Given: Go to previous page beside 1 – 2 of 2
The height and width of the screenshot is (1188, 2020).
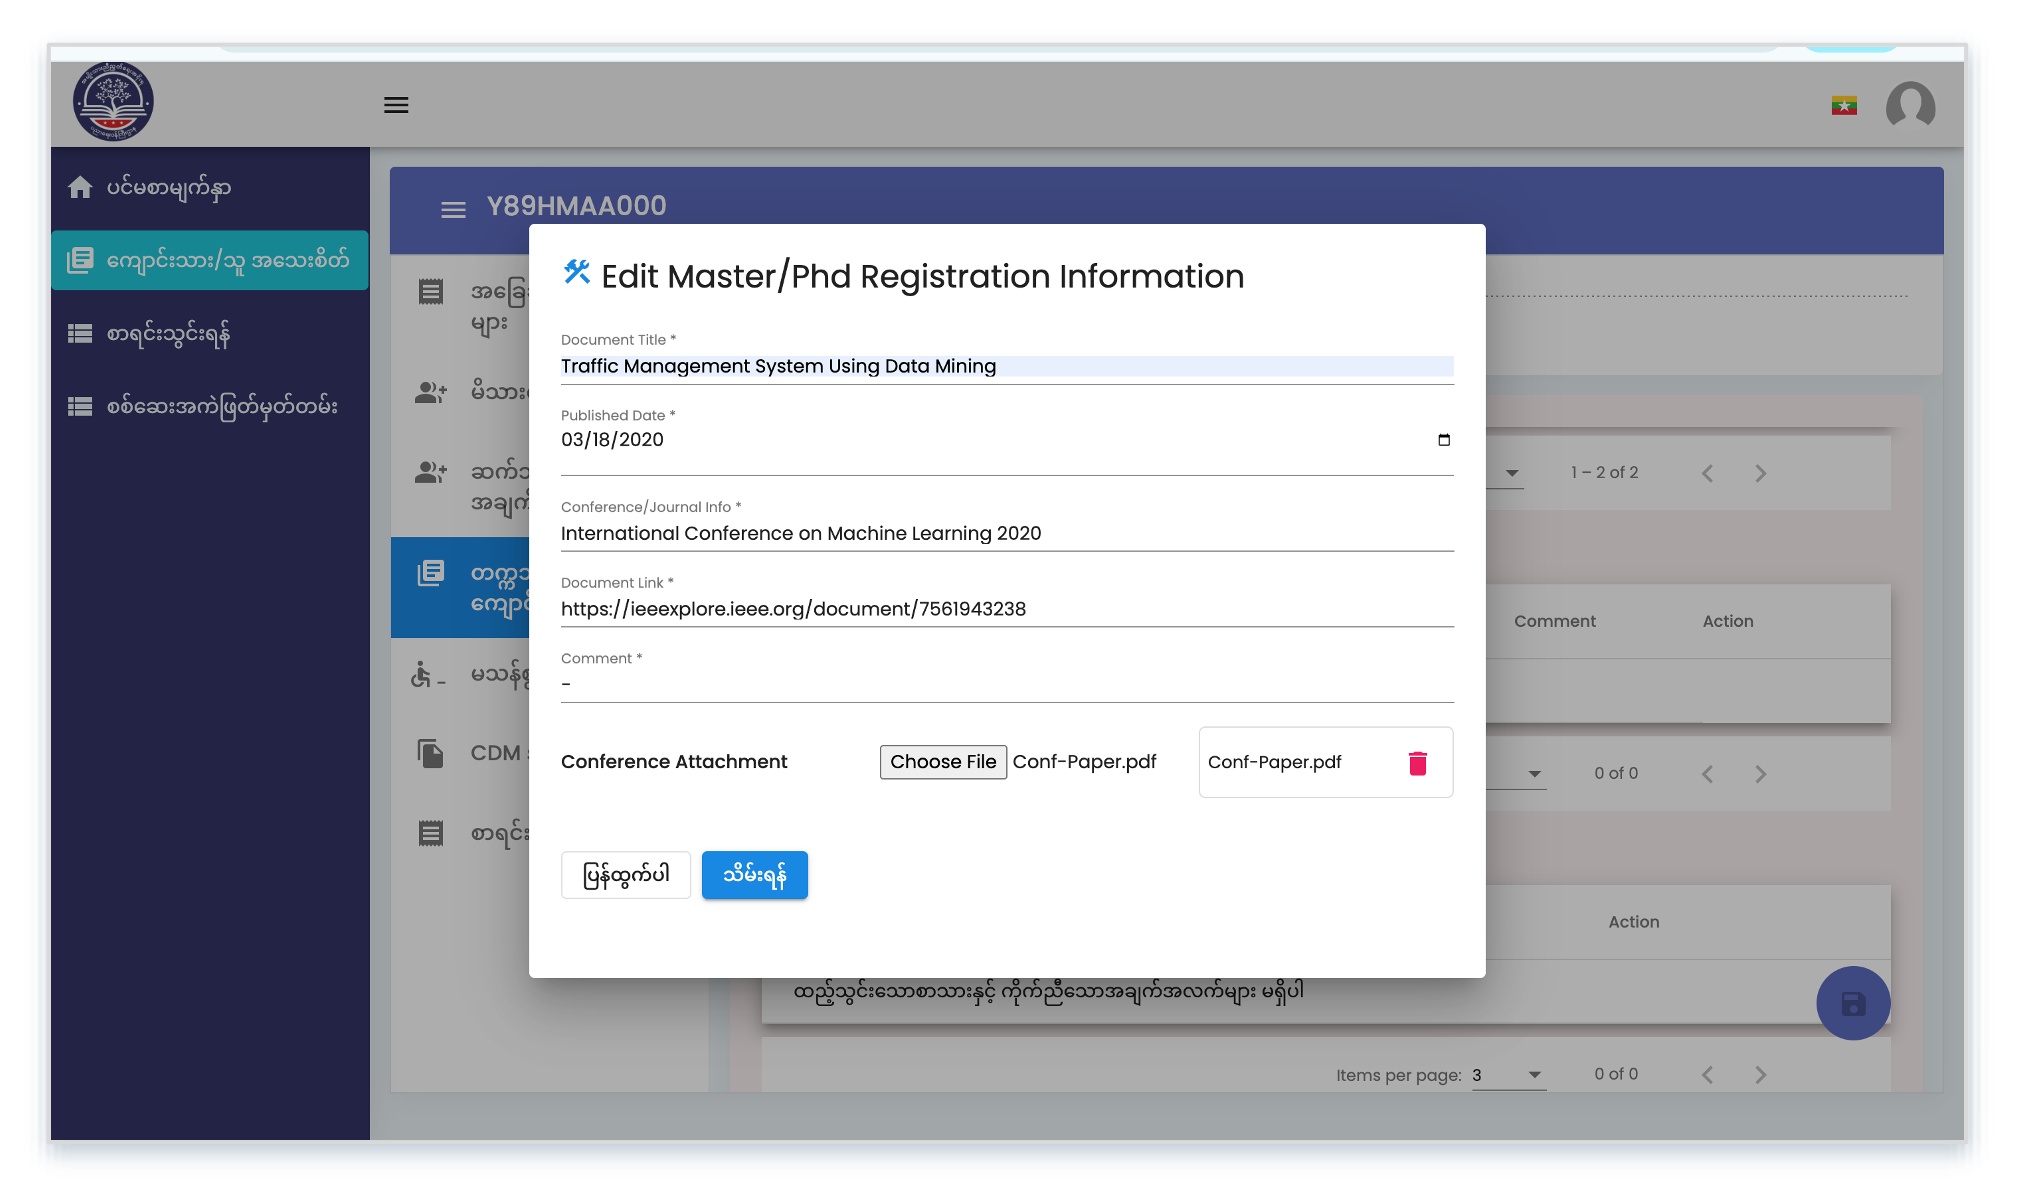Looking at the screenshot, I should click(x=1708, y=474).
